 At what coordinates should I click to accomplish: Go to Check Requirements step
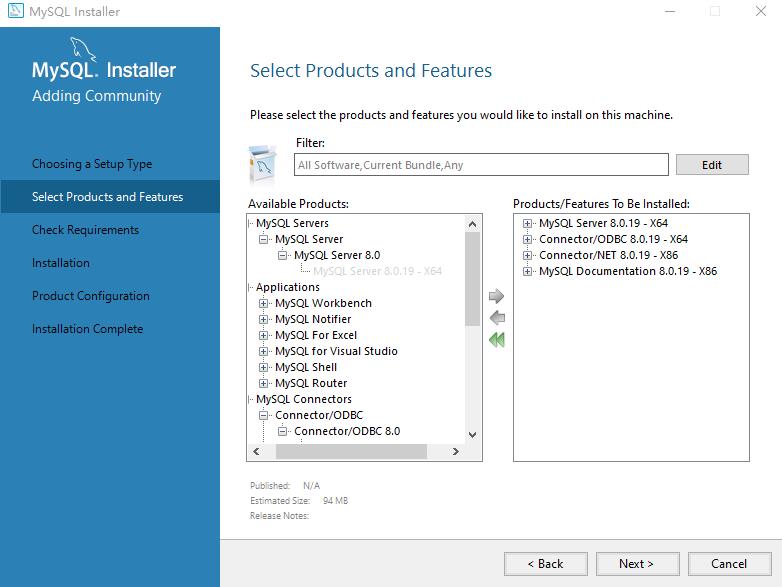tap(85, 229)
